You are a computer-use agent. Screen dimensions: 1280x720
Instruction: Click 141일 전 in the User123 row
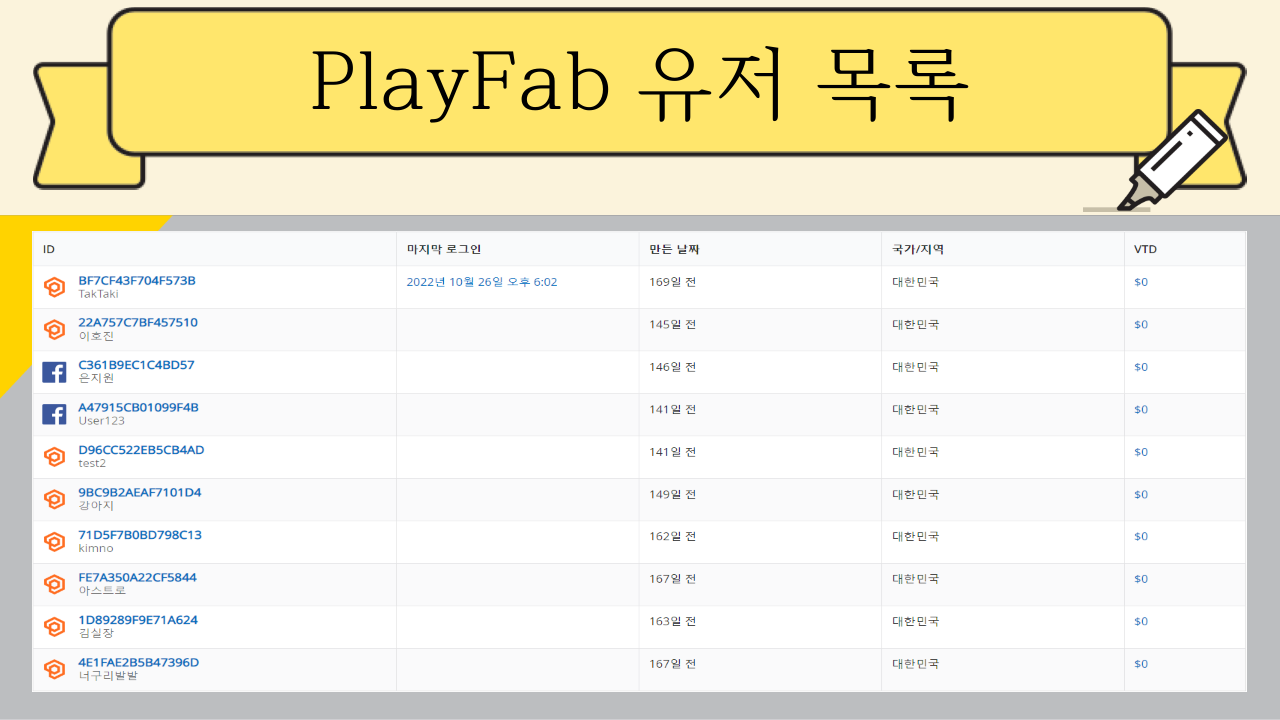pyautogui.click(x=673, y=409)
